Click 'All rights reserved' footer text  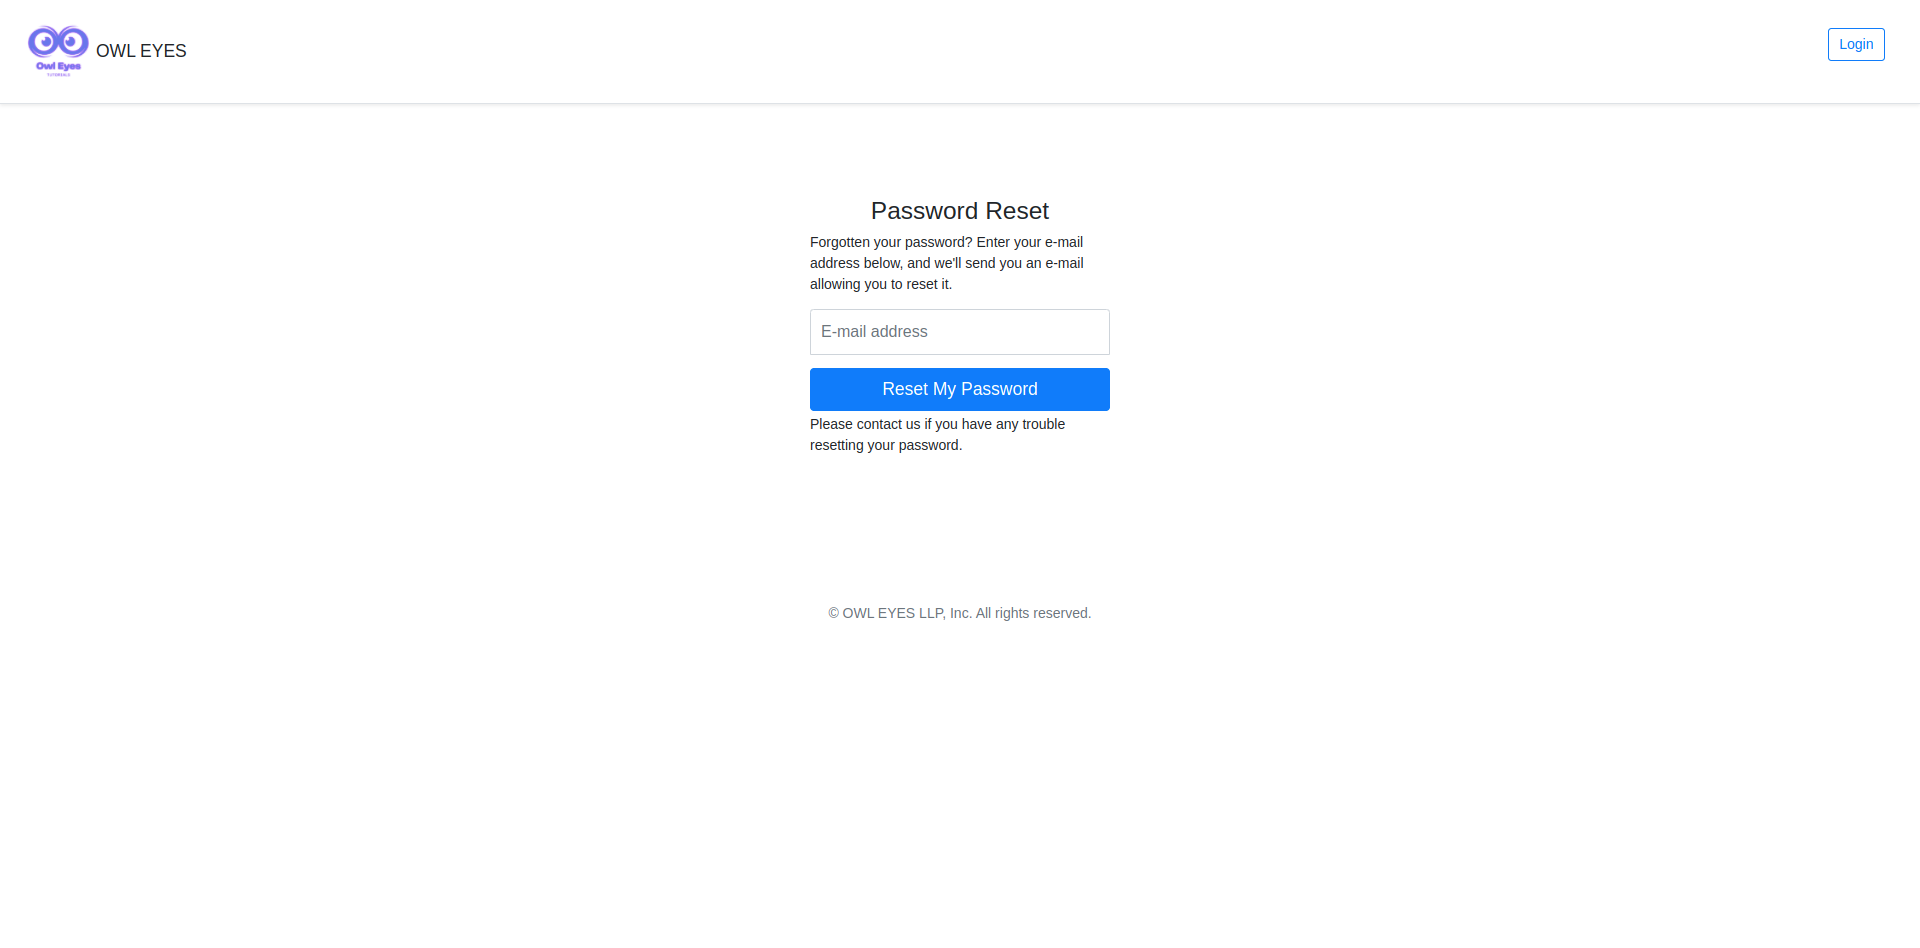coord(1034,613)
